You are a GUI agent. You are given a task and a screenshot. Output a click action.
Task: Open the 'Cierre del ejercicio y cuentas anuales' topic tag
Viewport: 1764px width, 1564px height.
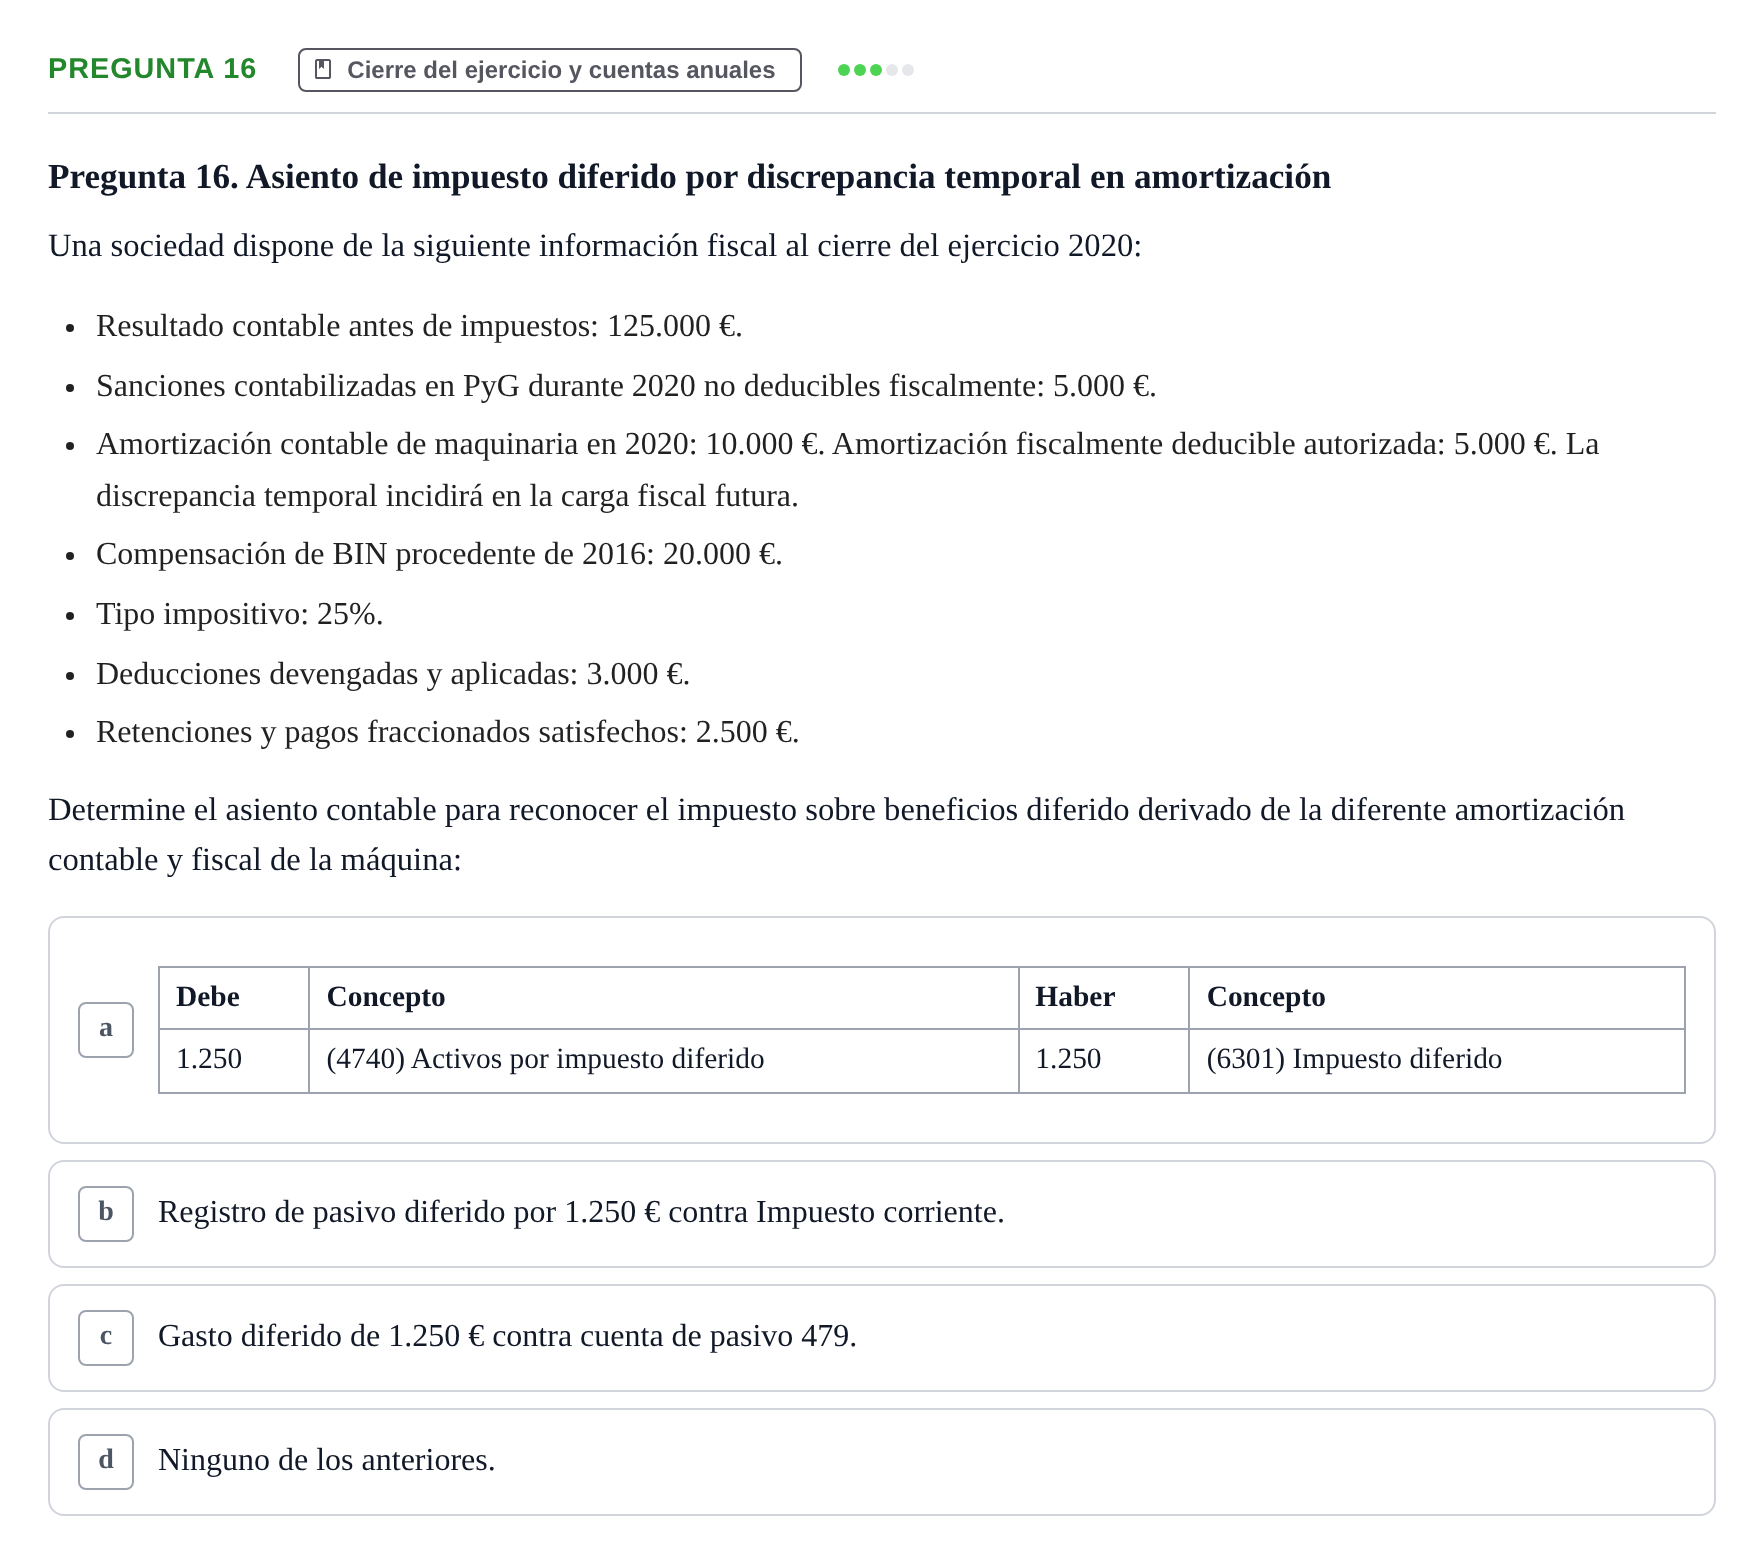point(549,70)
